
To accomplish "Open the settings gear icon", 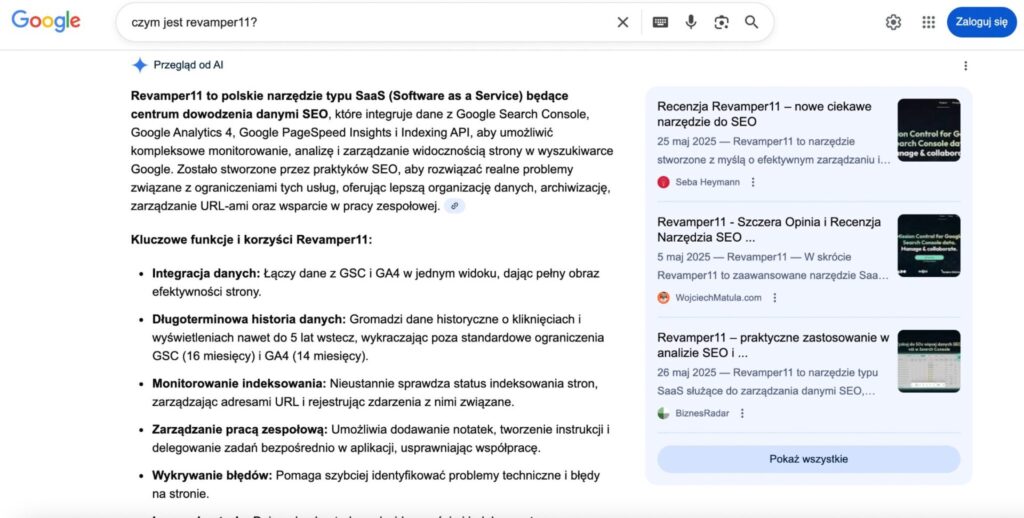I will (893, 22).
